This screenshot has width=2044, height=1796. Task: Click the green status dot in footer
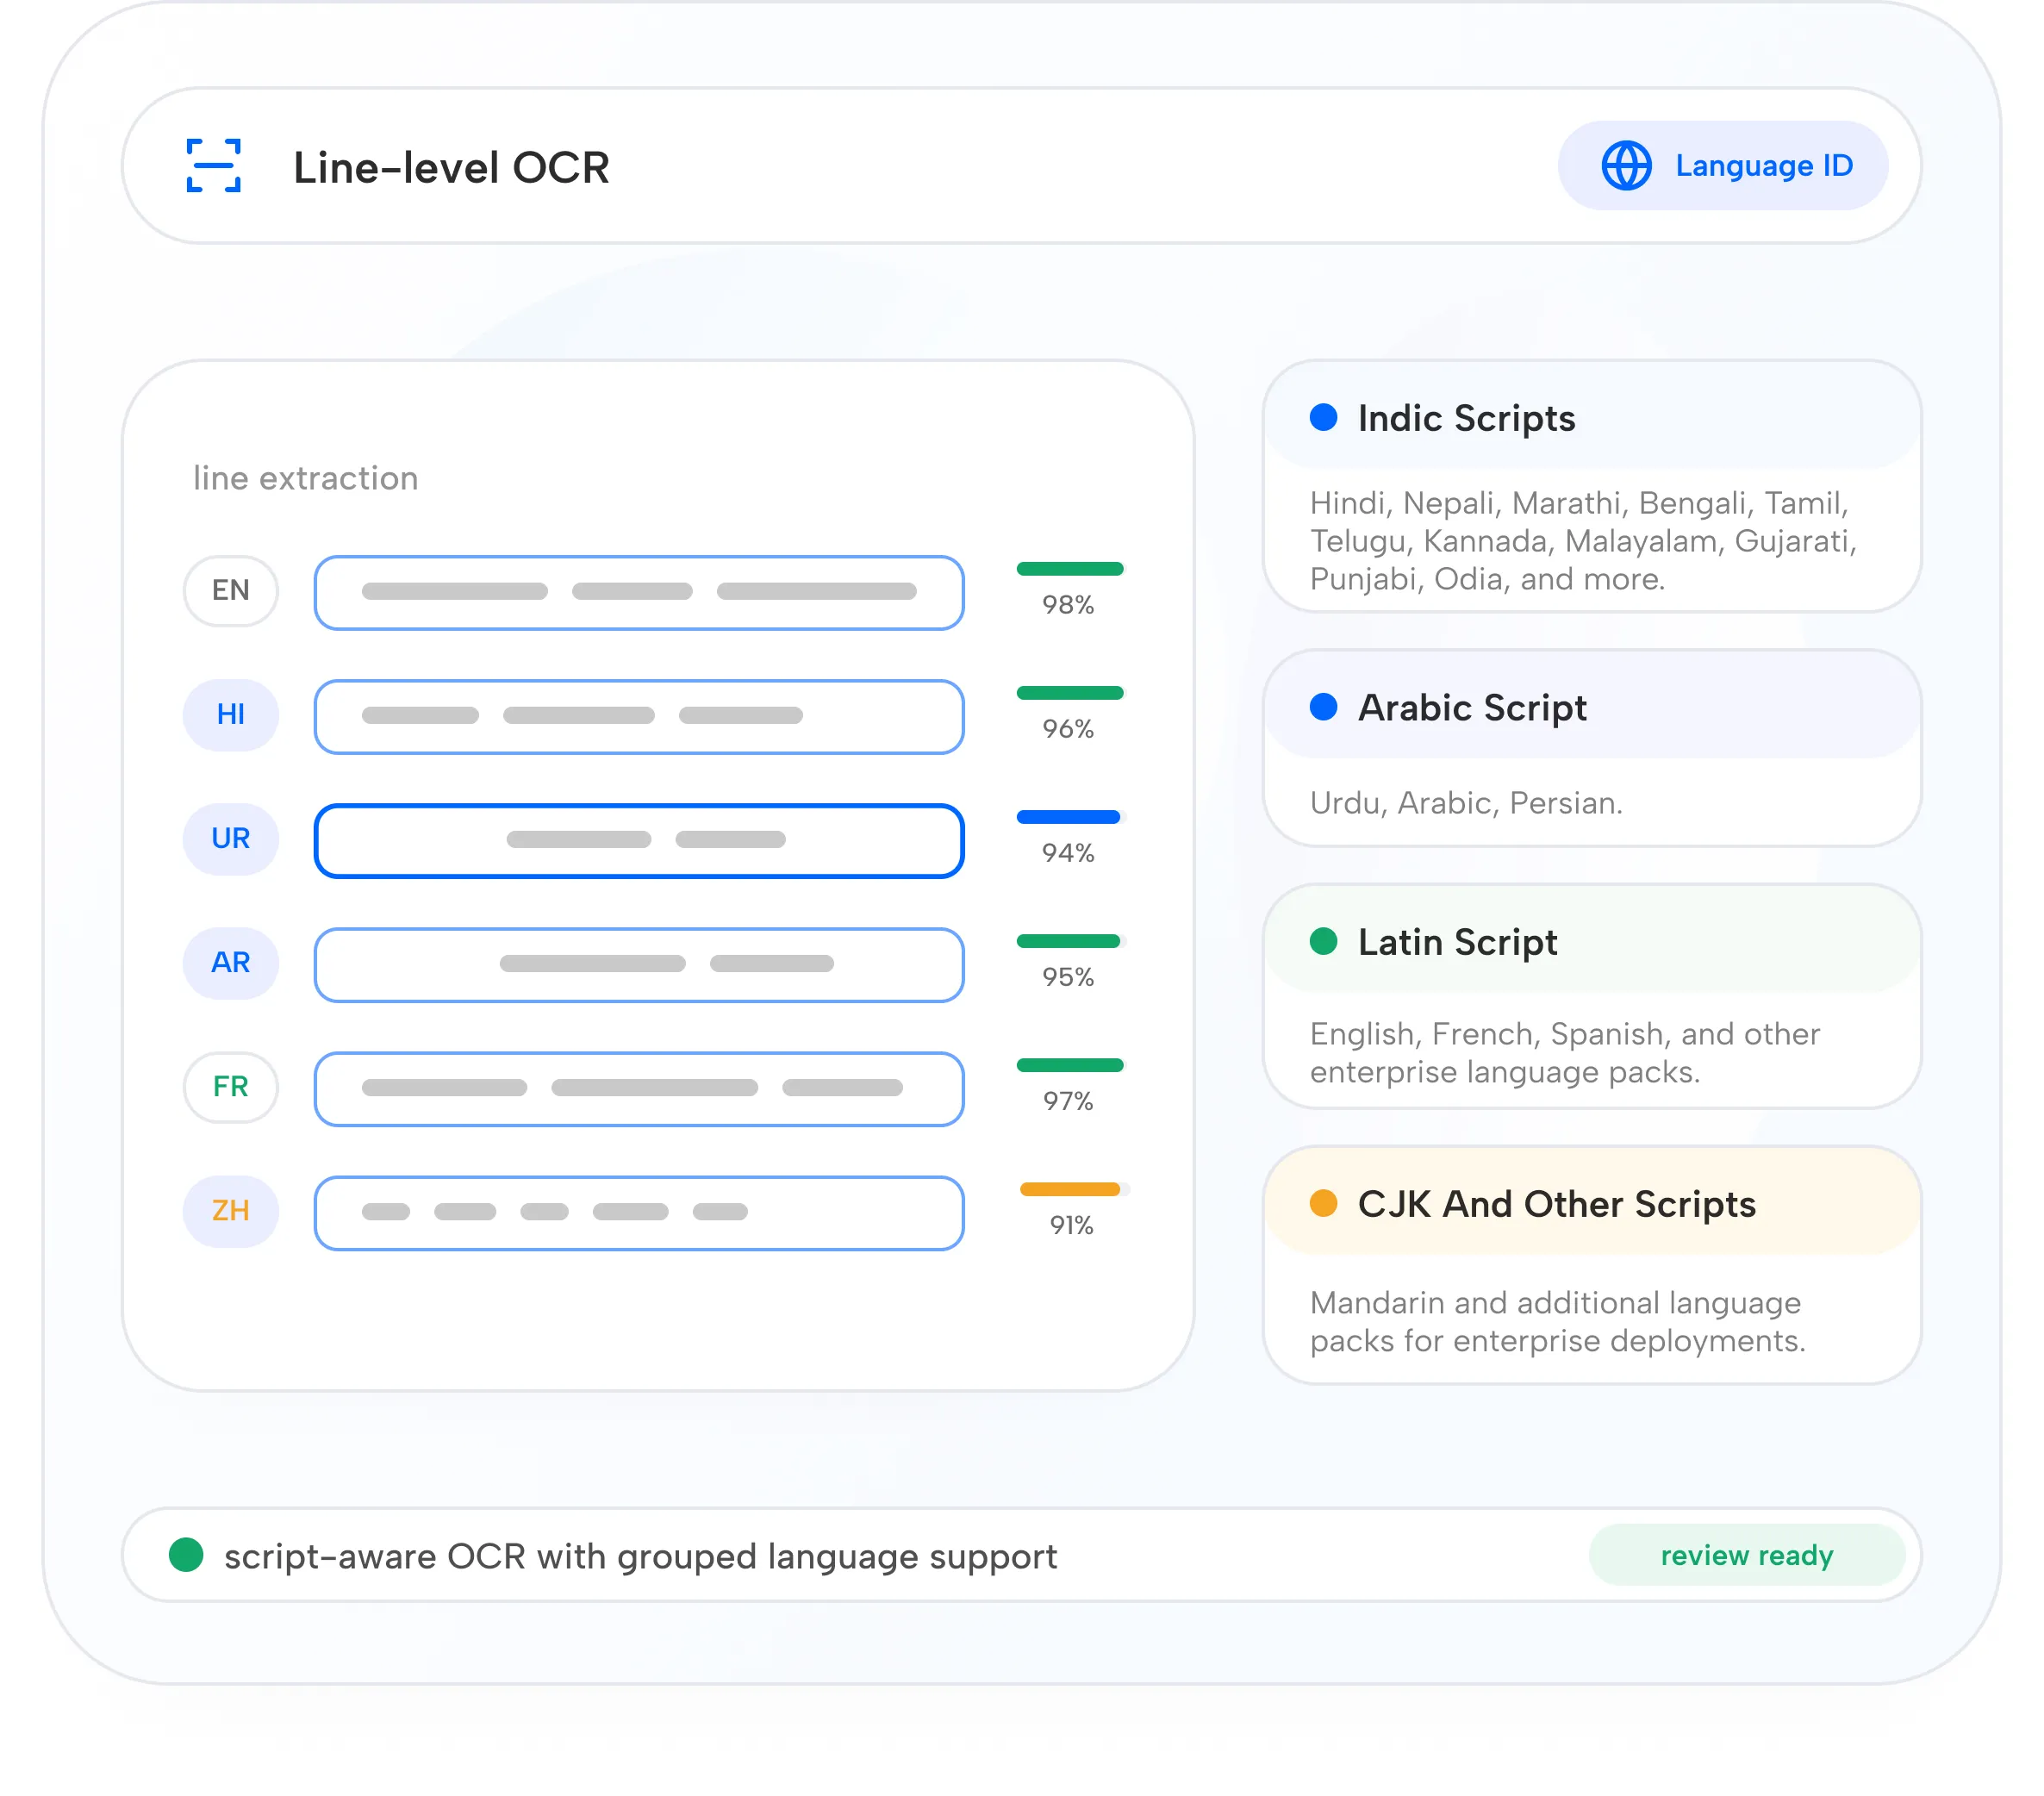(186, 1555)
